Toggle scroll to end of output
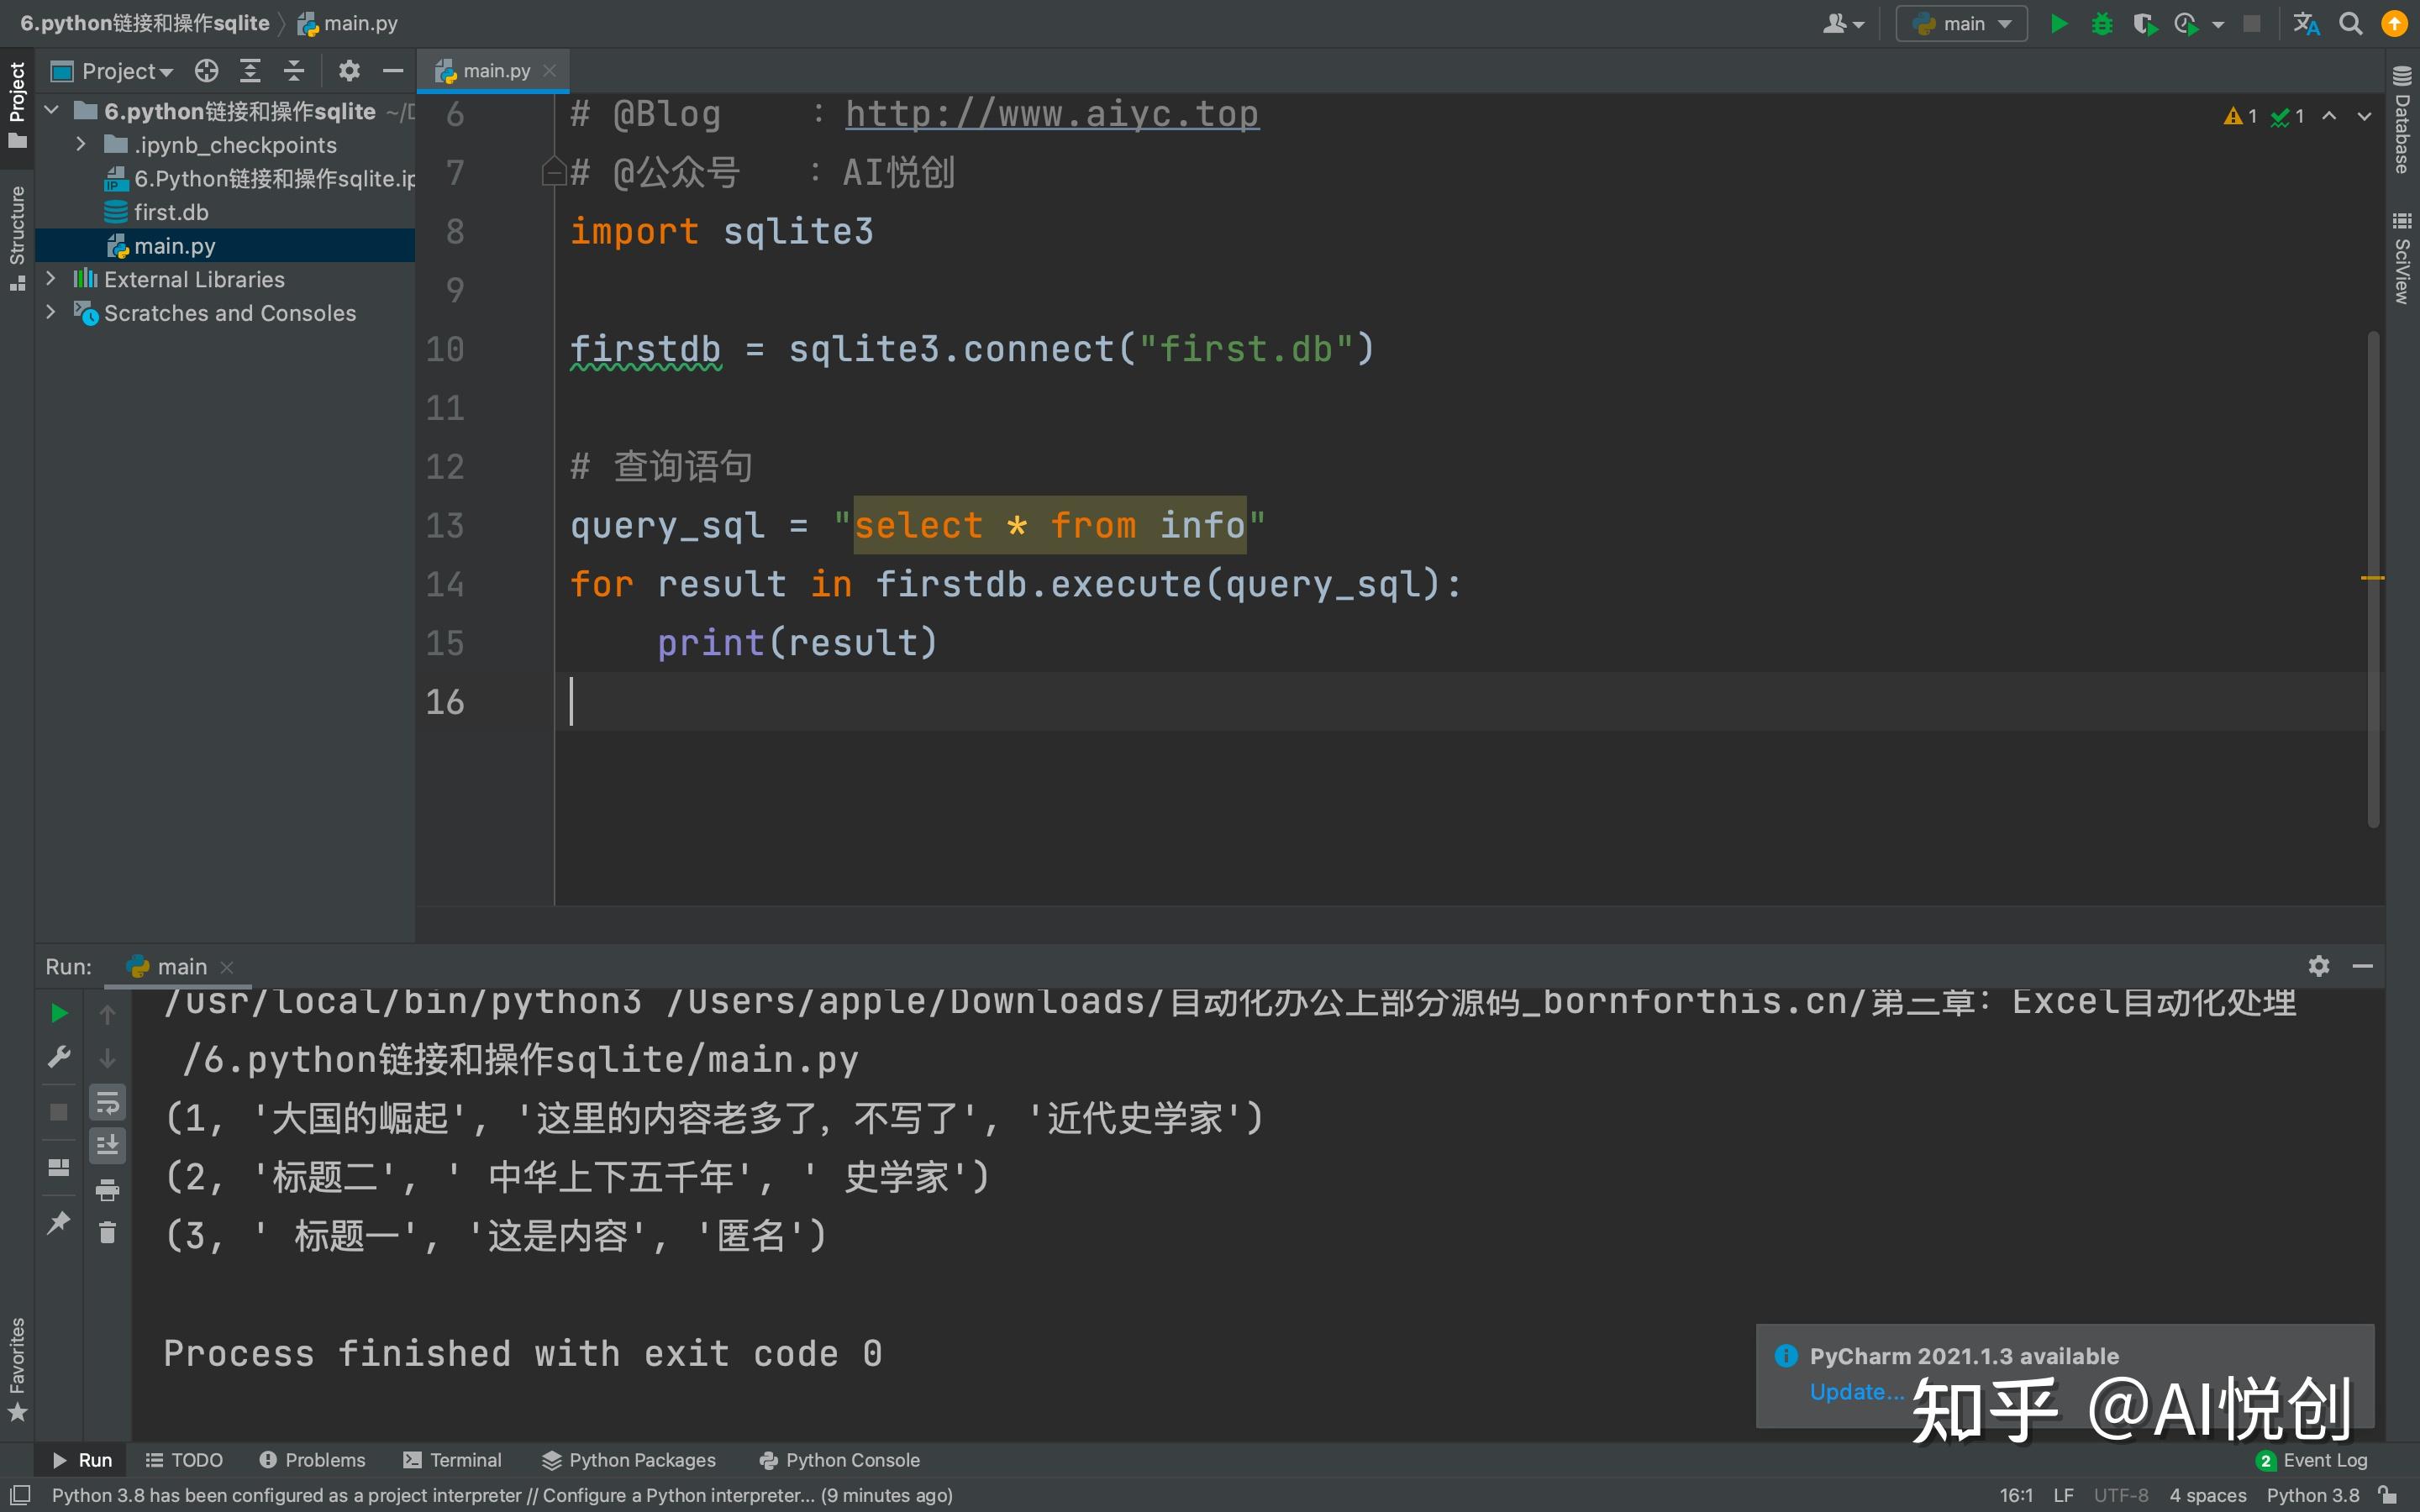The width and height of the screenshot is (2420, 1512). point(107,1146)
